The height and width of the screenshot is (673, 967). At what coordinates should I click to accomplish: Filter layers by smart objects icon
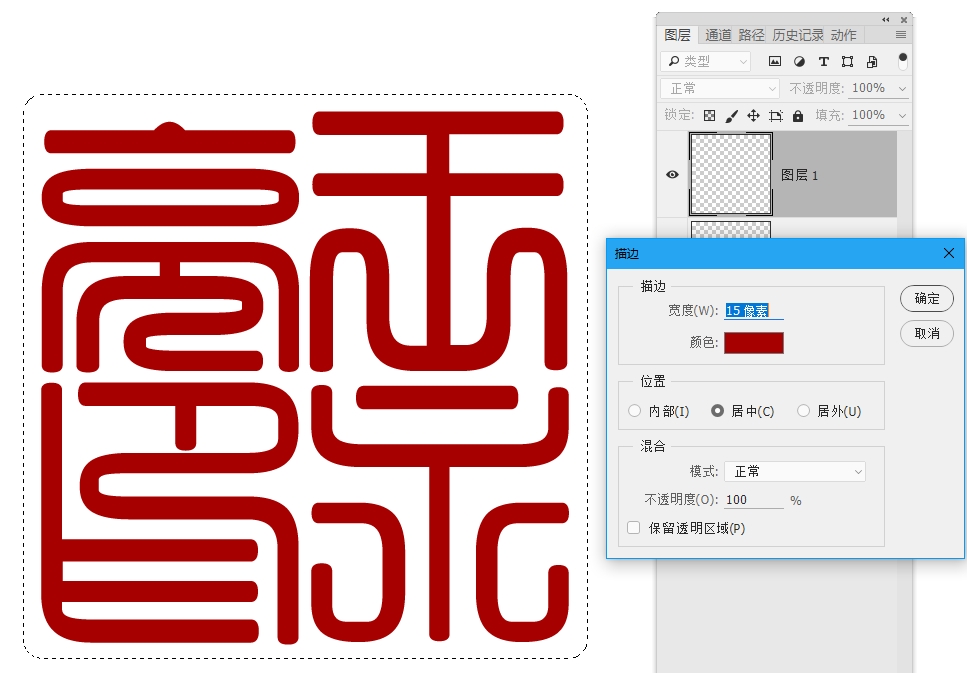pos(873,62)
